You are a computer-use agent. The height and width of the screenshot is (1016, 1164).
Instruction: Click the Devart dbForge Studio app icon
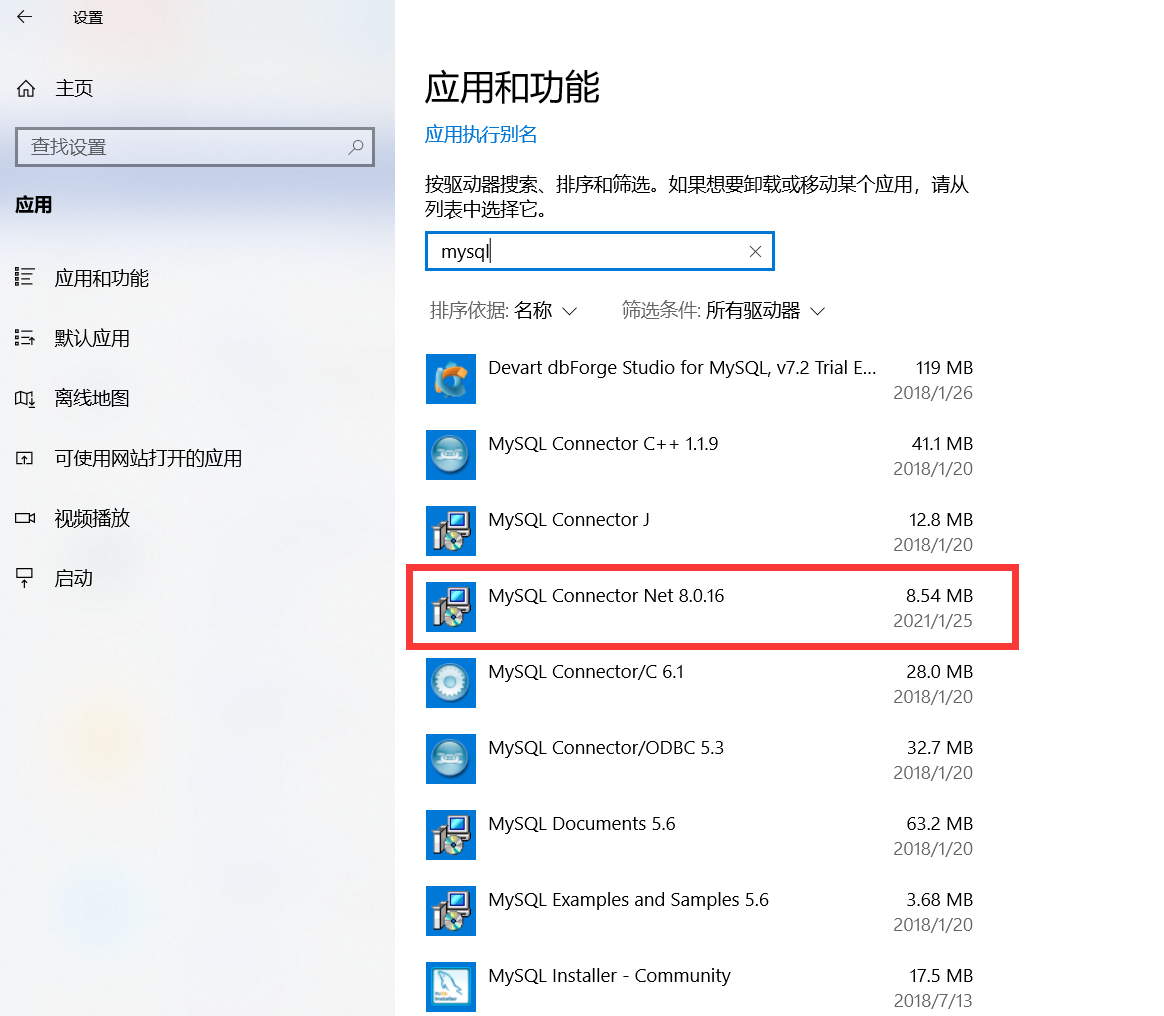click(x=451, y=379)
